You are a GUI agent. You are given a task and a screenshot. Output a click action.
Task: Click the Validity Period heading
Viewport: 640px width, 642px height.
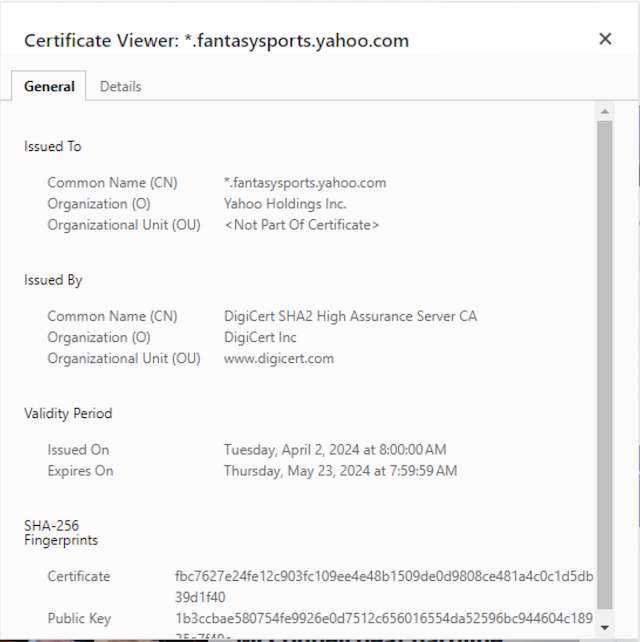68,414
